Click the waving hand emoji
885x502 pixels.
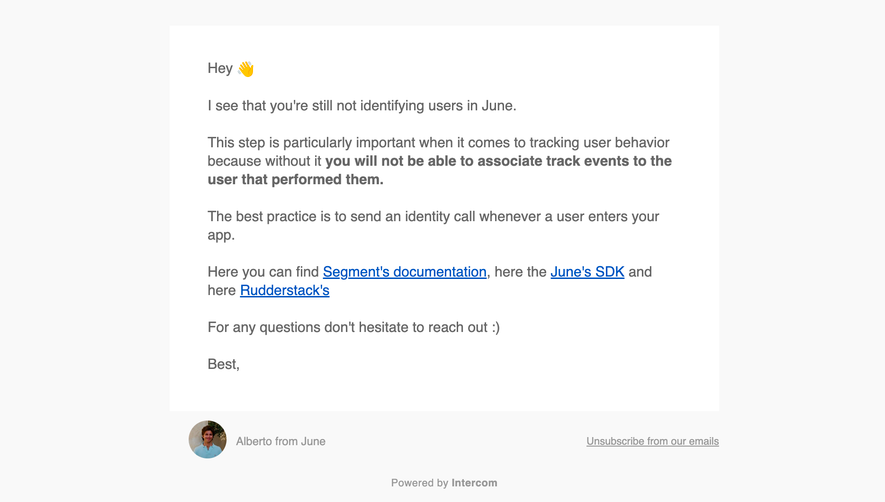246,69
